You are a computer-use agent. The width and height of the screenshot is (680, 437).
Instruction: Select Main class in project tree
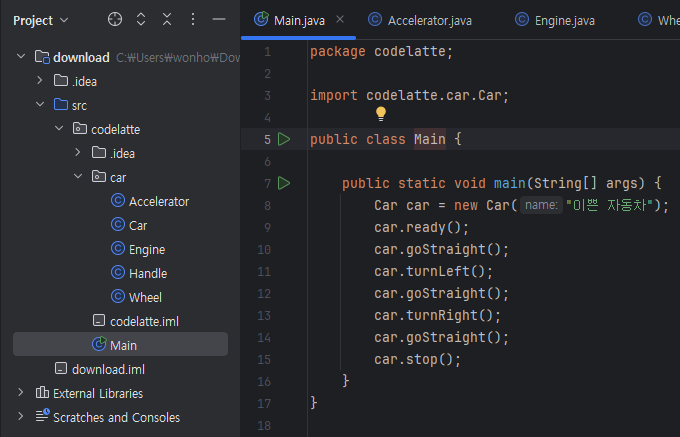(123, 346)
